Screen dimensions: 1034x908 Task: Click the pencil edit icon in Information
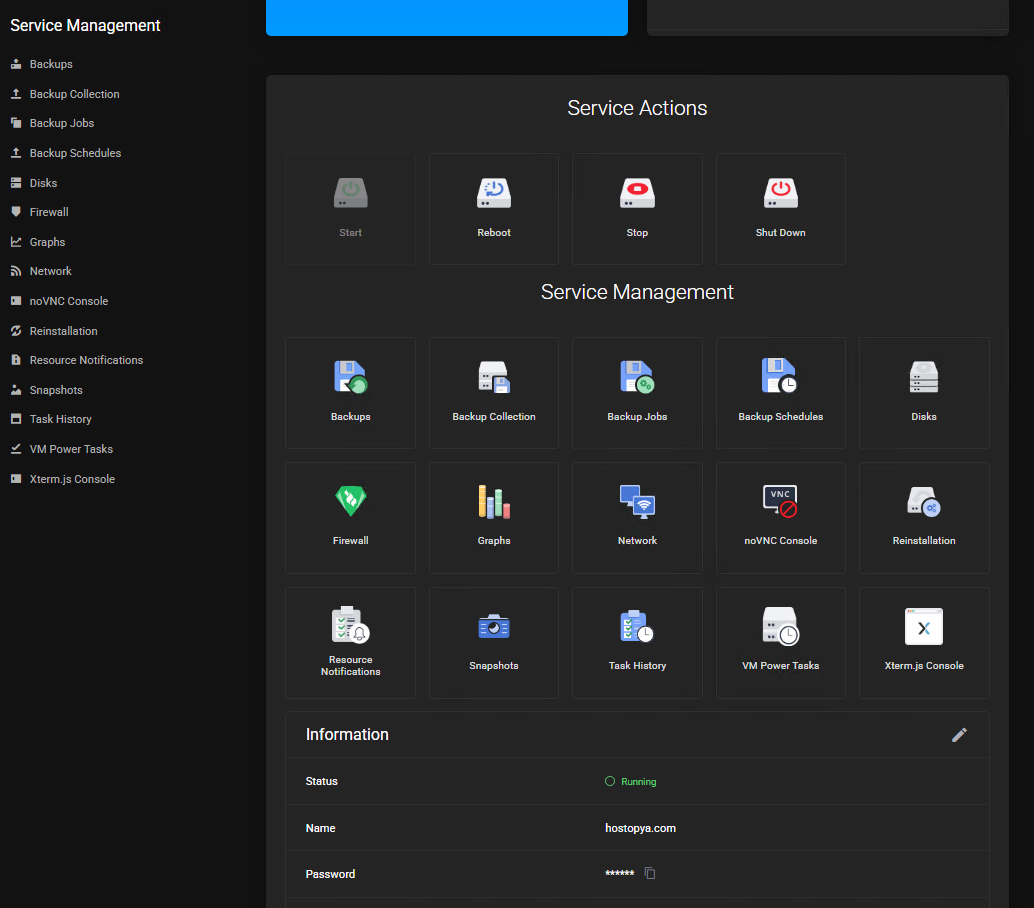click(x=959, y=735)
